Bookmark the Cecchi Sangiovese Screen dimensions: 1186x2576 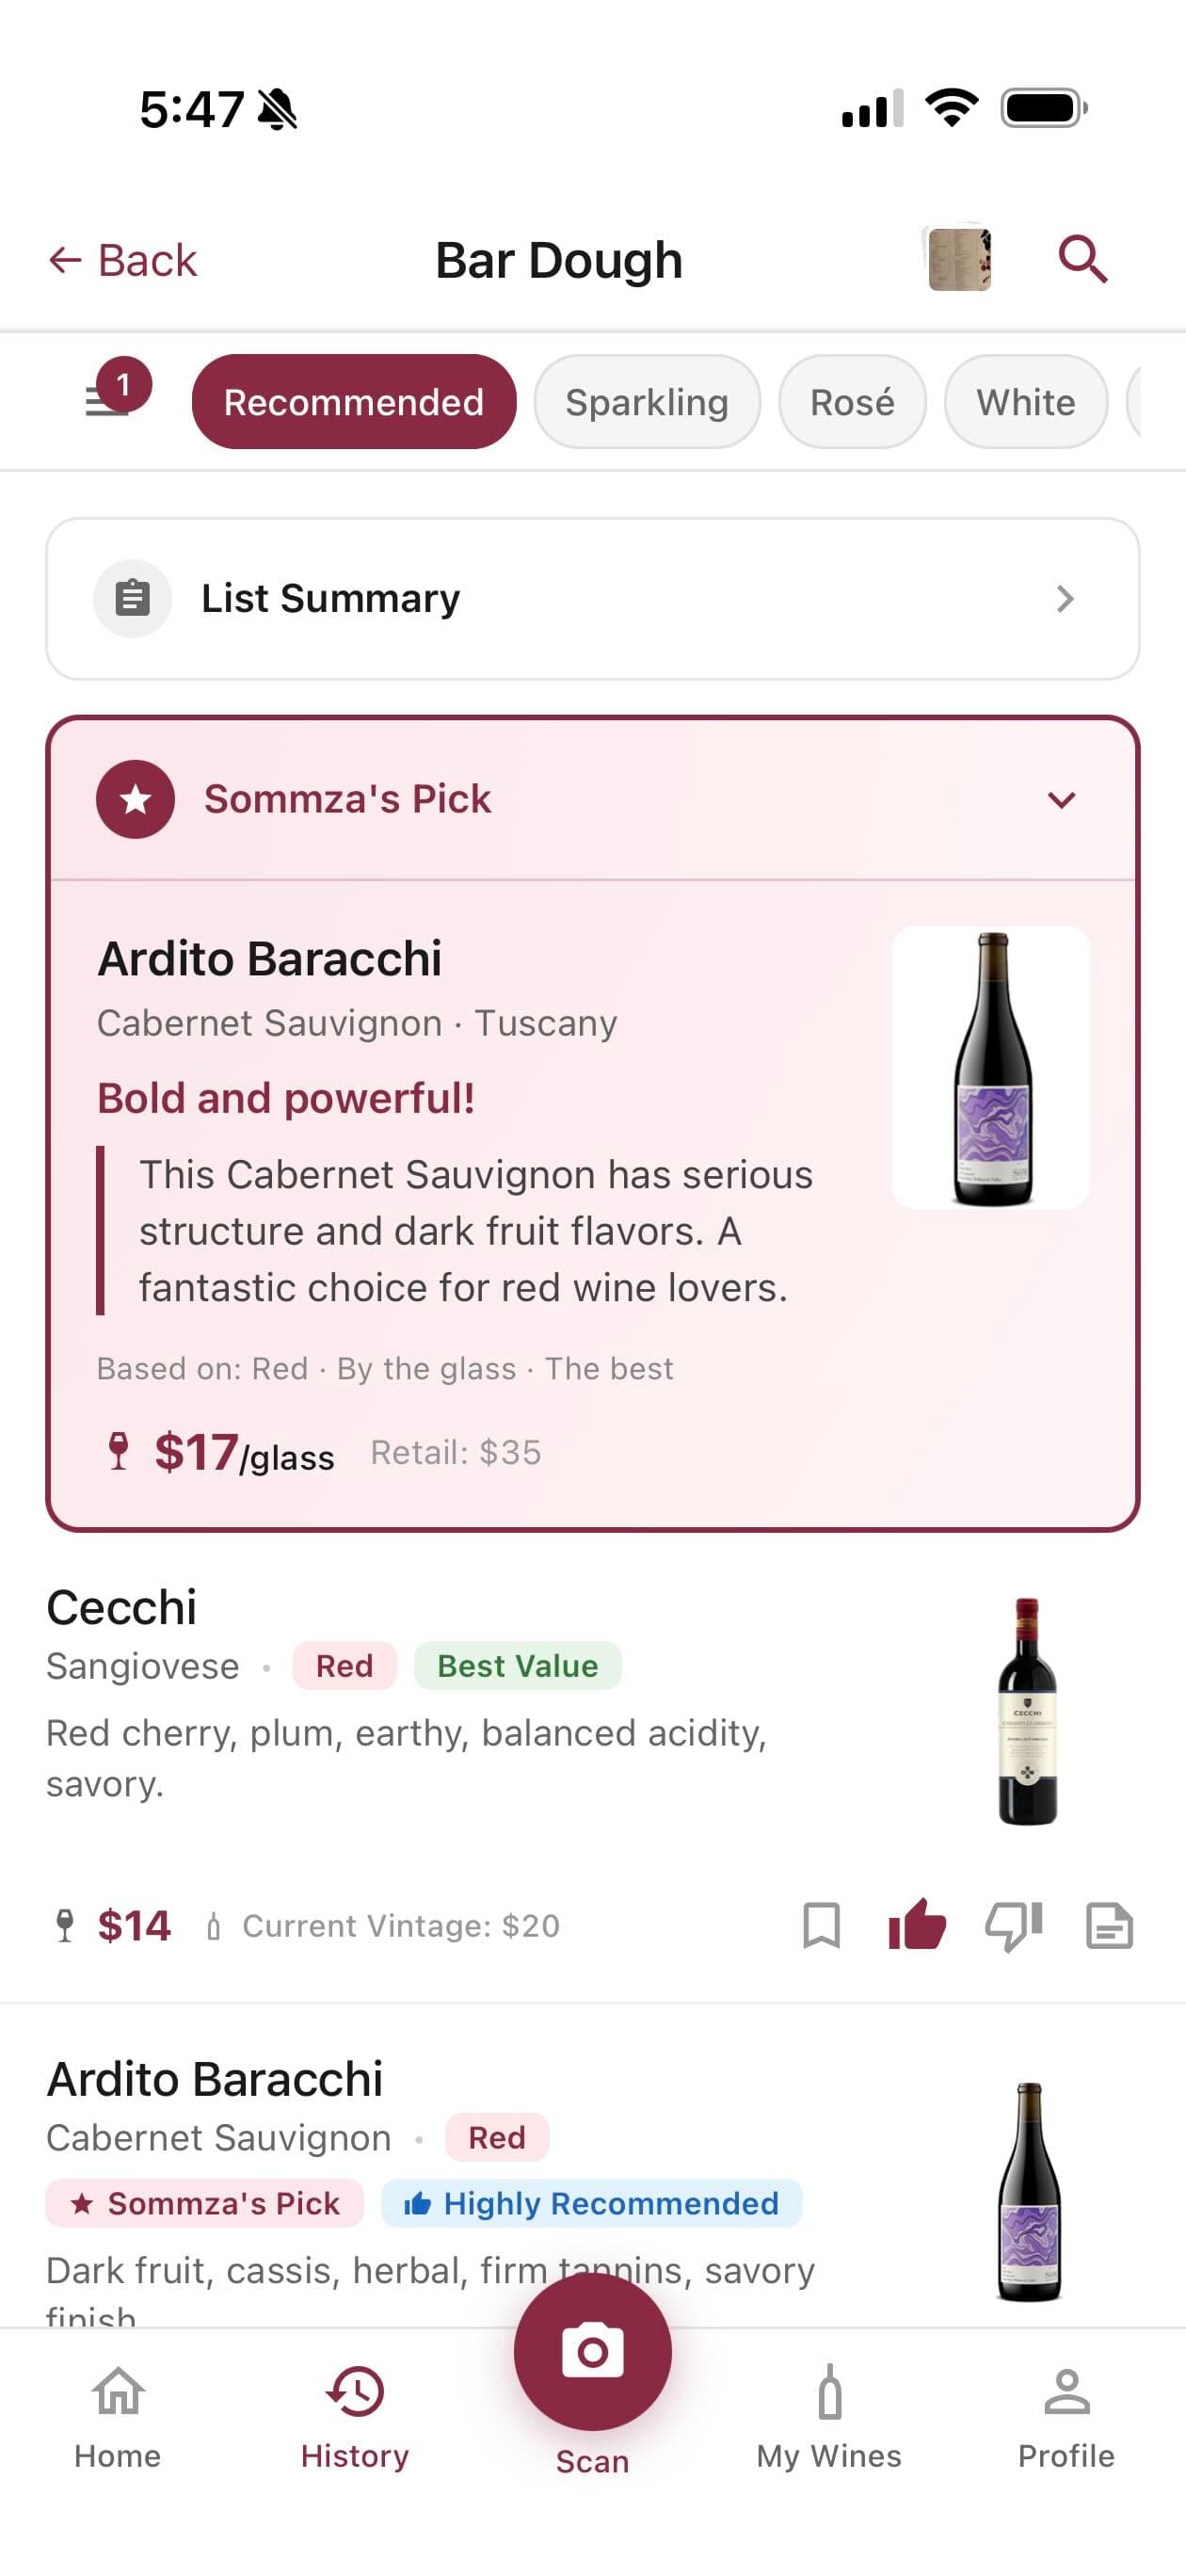coord(823,1925)
